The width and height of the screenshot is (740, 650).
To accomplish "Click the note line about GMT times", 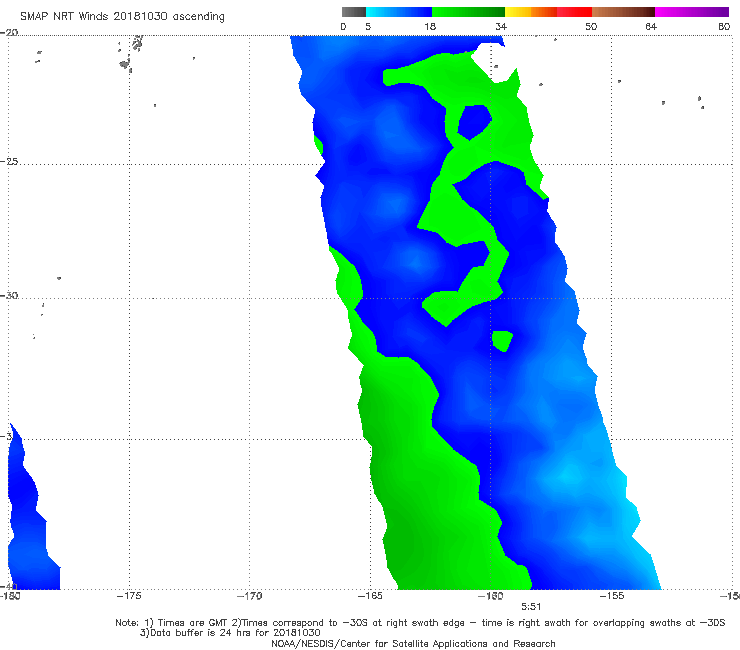I will pyautogui.click(x=420, y=623).
